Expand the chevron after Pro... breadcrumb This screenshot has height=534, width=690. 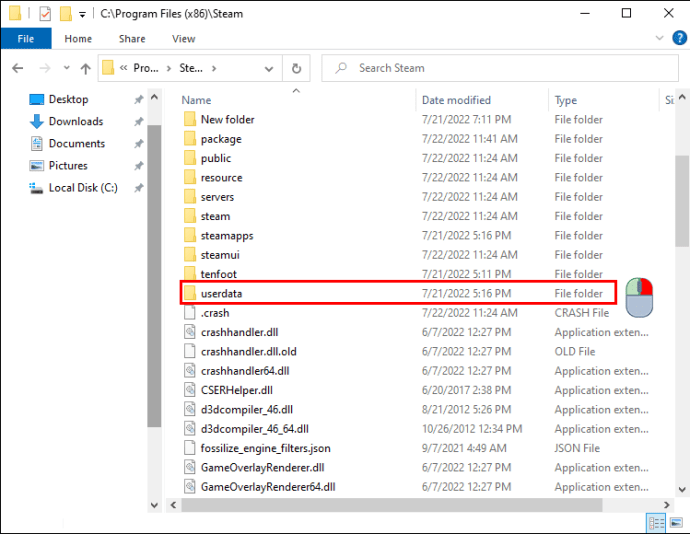coord(169,68)
